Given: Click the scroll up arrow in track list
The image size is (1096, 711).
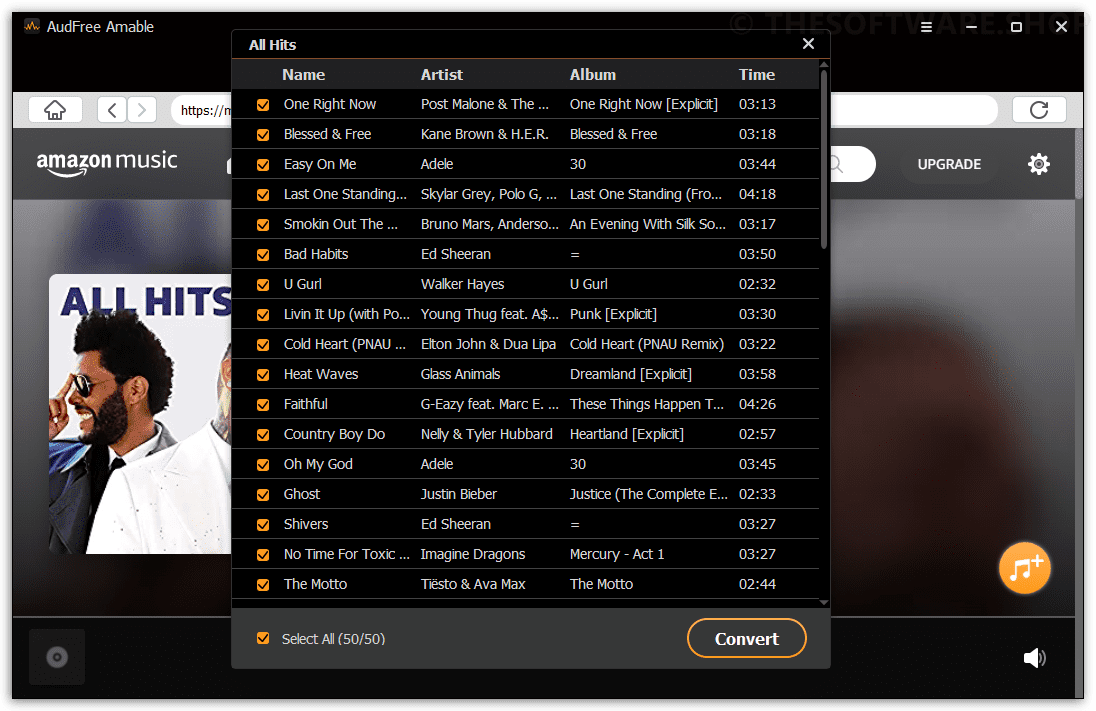Looking at the screenshot, I should click(824, 65).
